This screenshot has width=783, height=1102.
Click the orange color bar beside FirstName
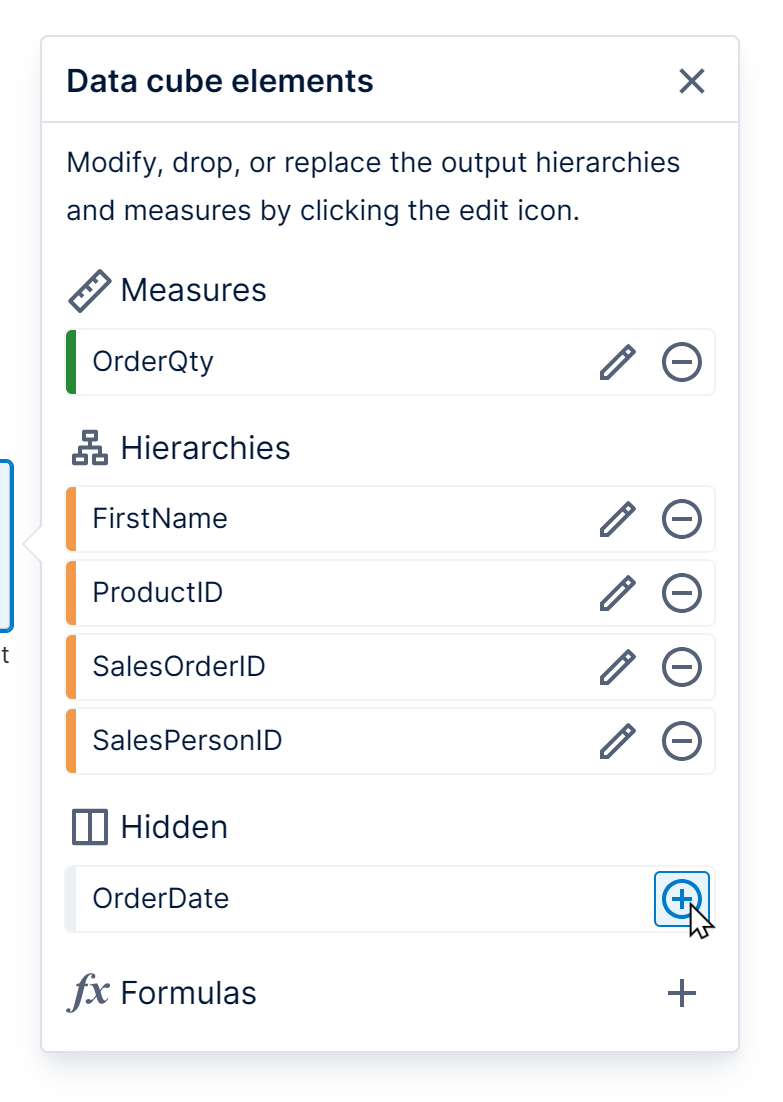[71, 518]
